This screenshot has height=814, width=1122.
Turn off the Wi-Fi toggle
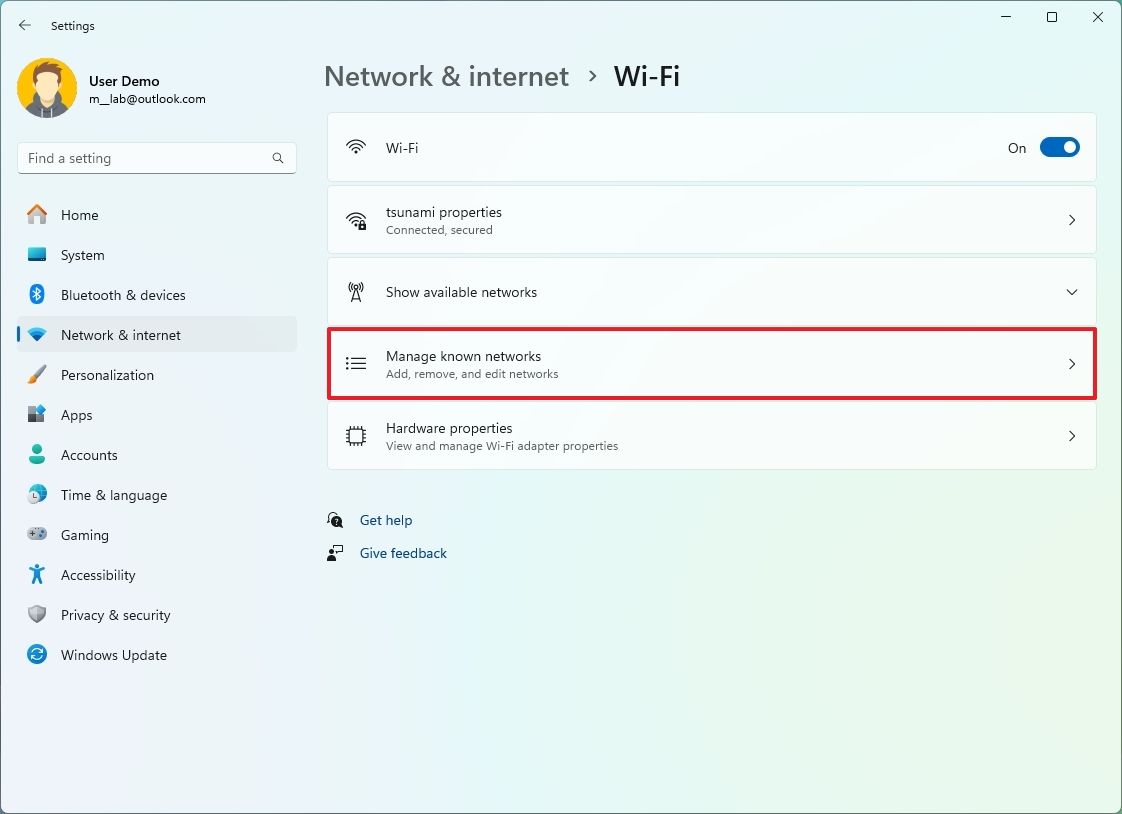coord(1059,147)
